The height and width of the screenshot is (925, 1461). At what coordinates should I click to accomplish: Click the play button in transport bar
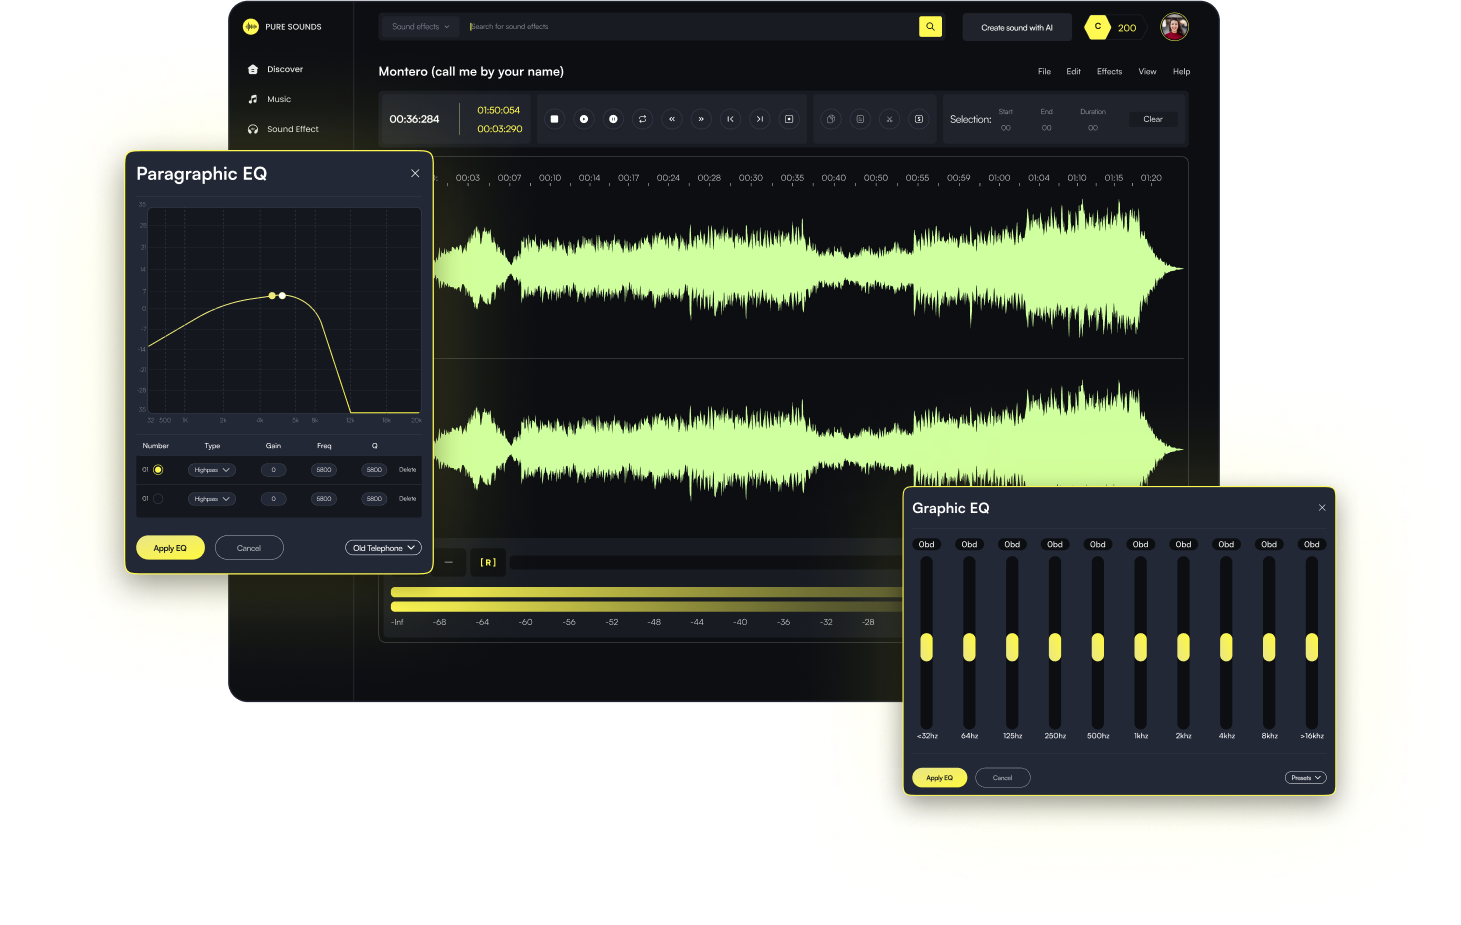pyautogui.click(x=584, y=119)
